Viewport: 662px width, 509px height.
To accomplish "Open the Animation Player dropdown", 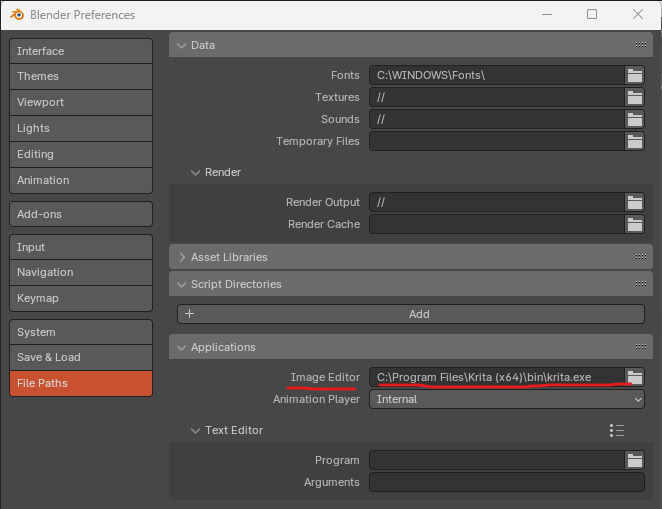I will [x=507, y=399].
